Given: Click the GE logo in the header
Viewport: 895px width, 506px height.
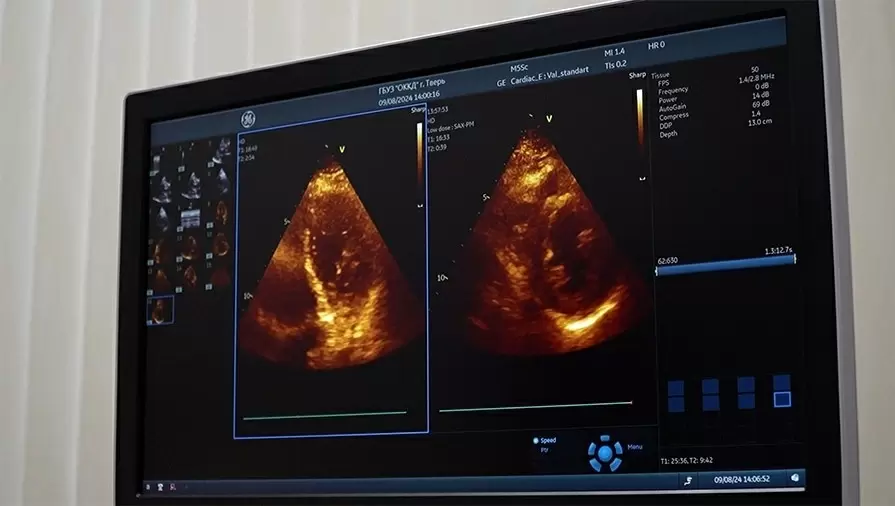Looking at the screenshot, I should [x=248, y=118].
